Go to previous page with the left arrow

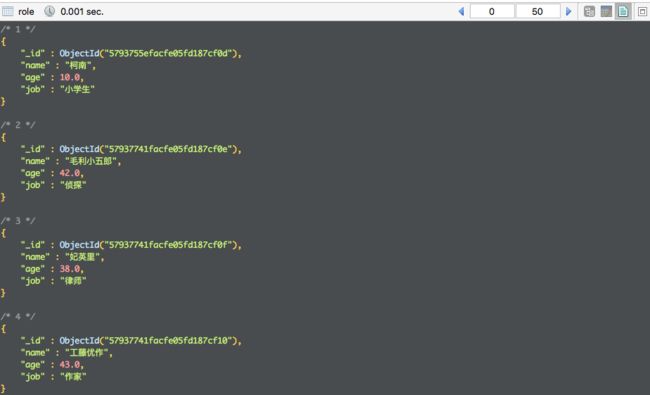tap(461, 12)
